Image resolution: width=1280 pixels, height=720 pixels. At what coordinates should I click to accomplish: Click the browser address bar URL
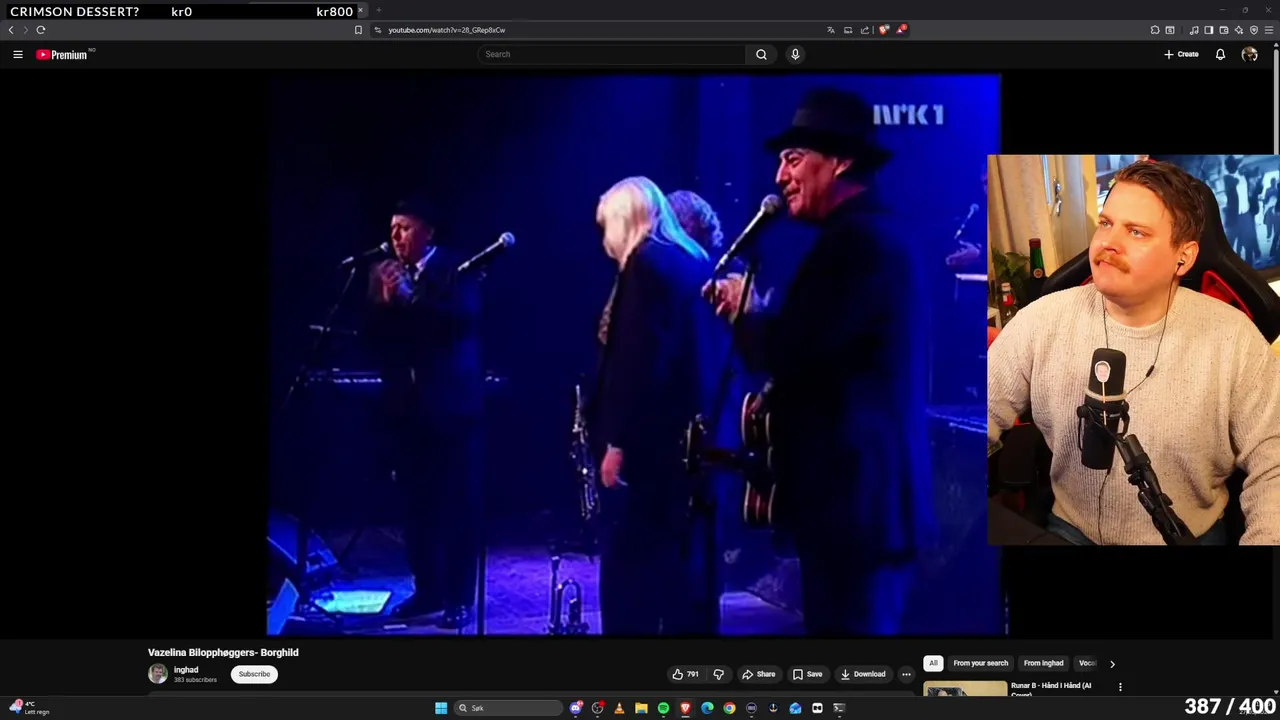click(x=447, y=30)
